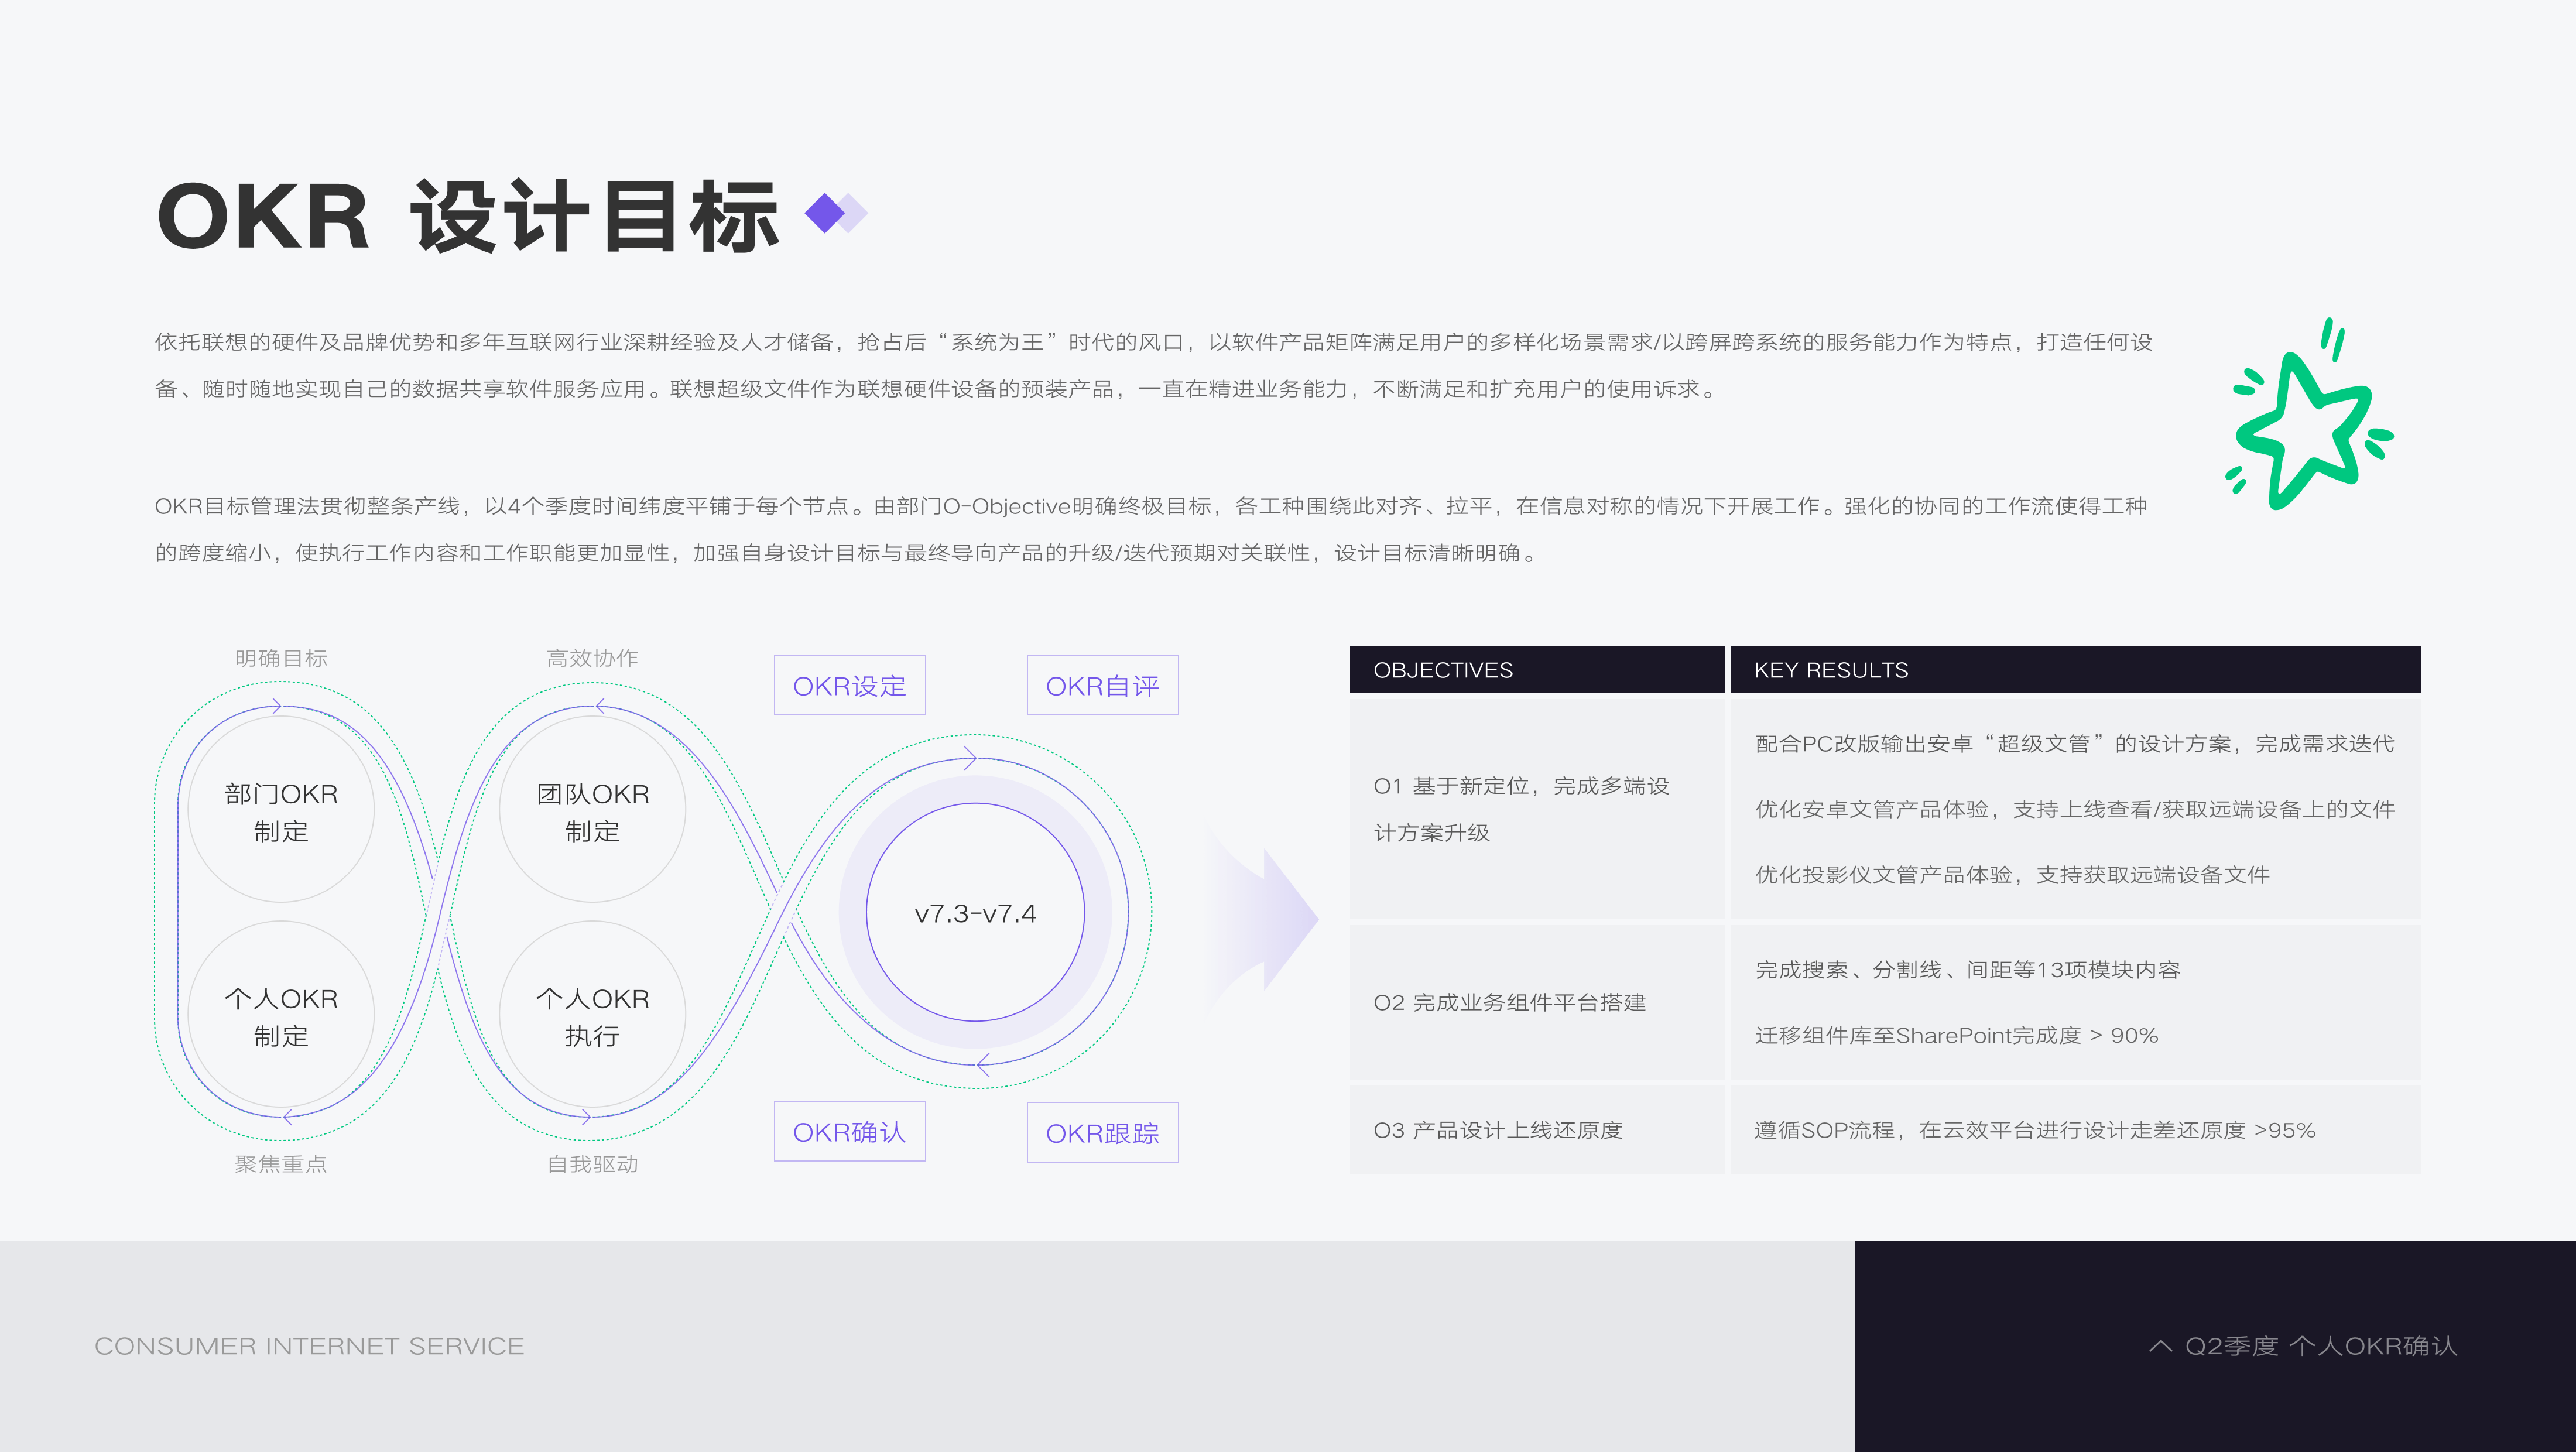
Task: Click the paragraph beginning OKR目标管理法
Action: 1151,529
